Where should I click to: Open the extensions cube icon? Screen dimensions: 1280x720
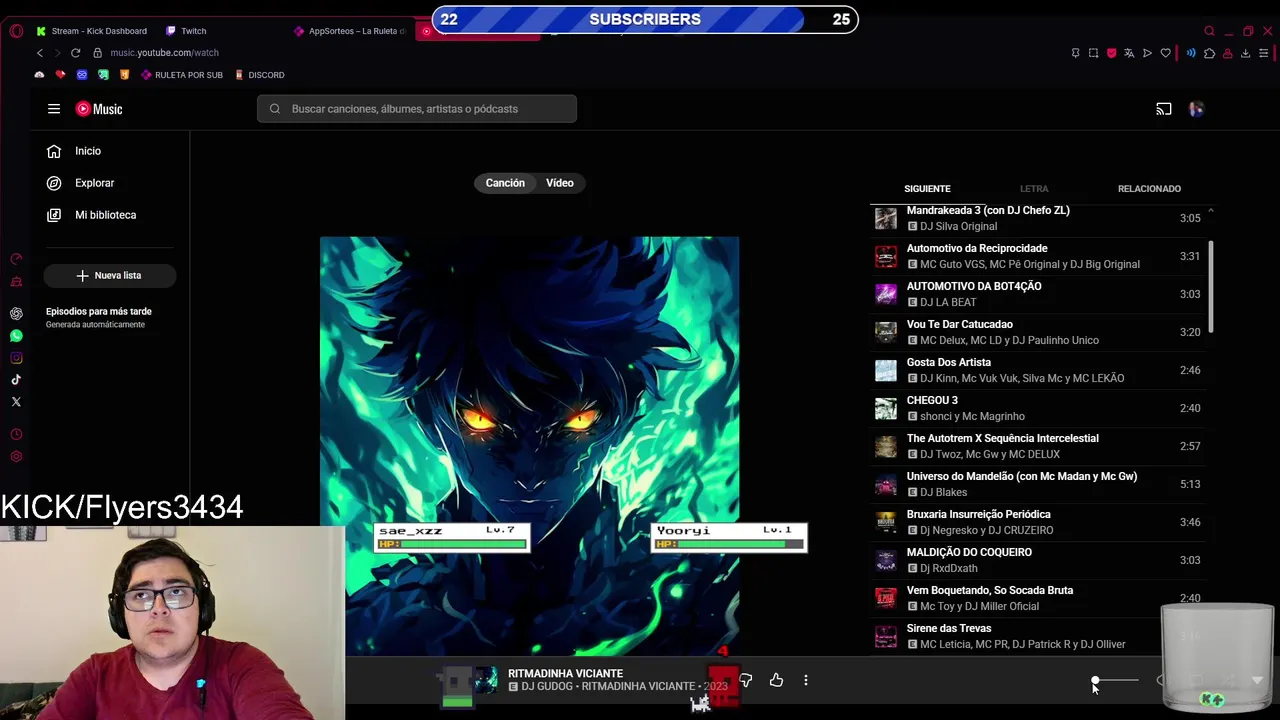tap(1209, 53)
